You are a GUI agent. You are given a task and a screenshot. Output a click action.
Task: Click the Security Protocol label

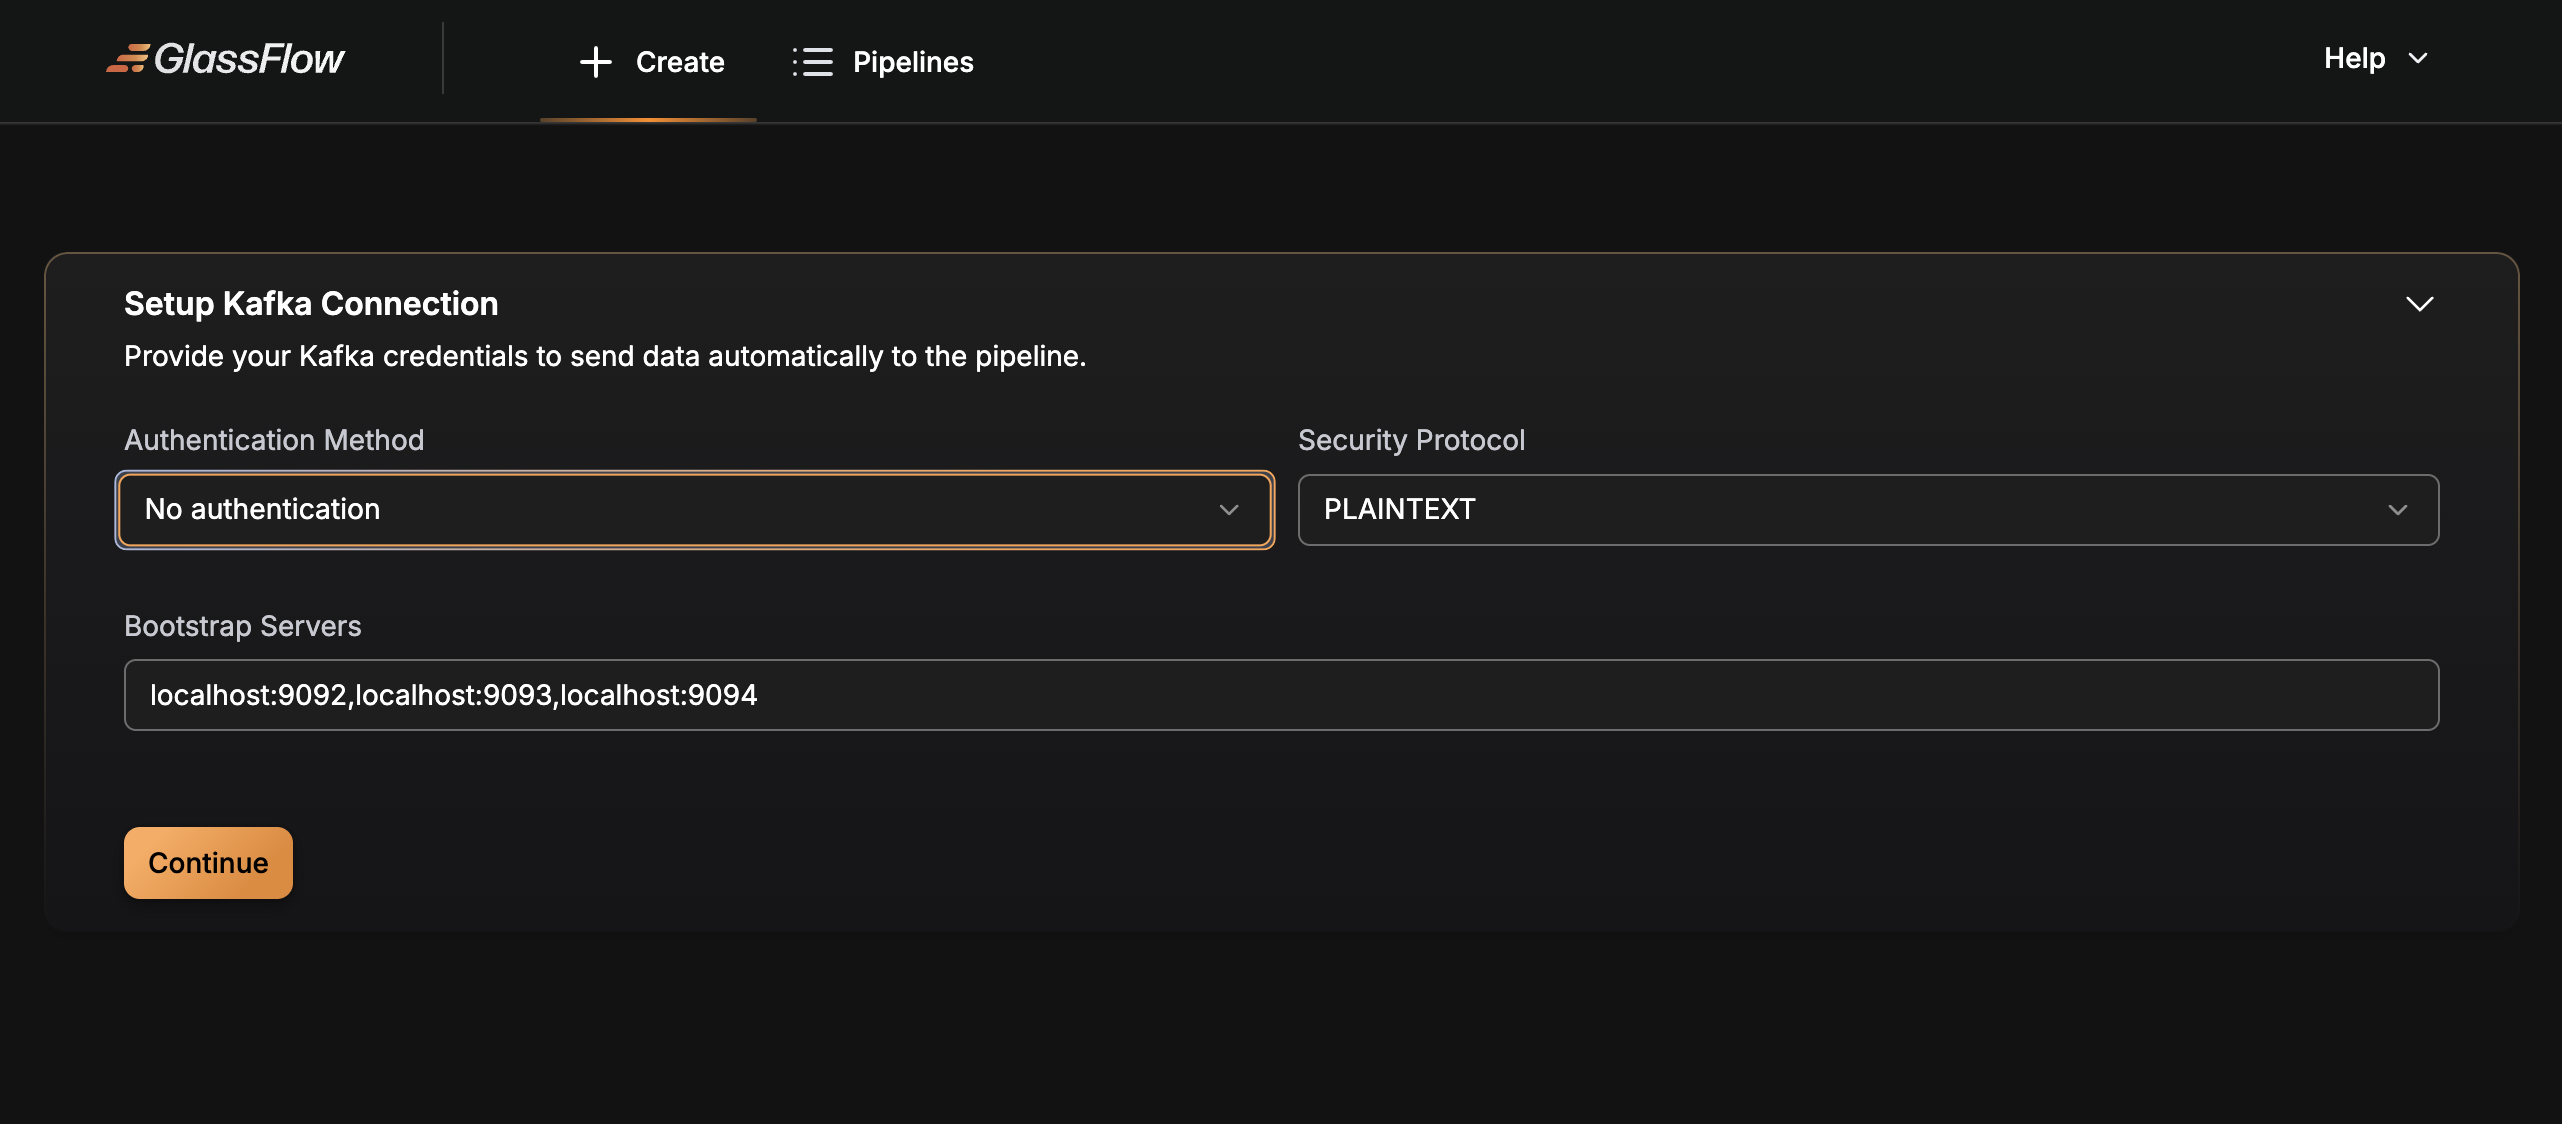[x=1411, y=440]
